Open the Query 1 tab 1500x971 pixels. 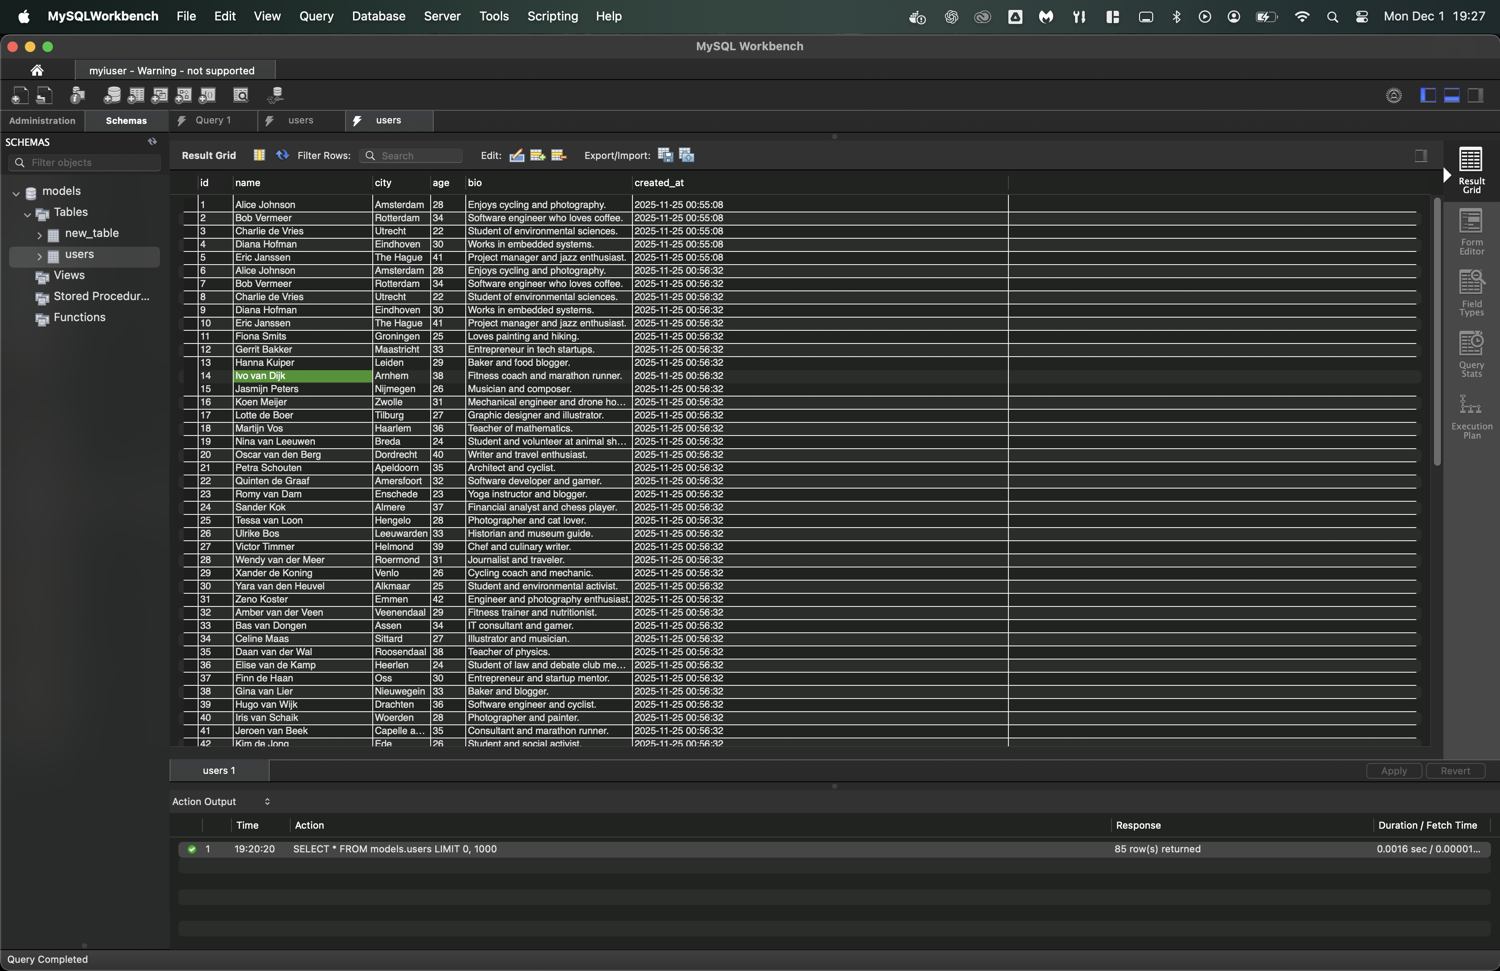click(x=212, y=120)
